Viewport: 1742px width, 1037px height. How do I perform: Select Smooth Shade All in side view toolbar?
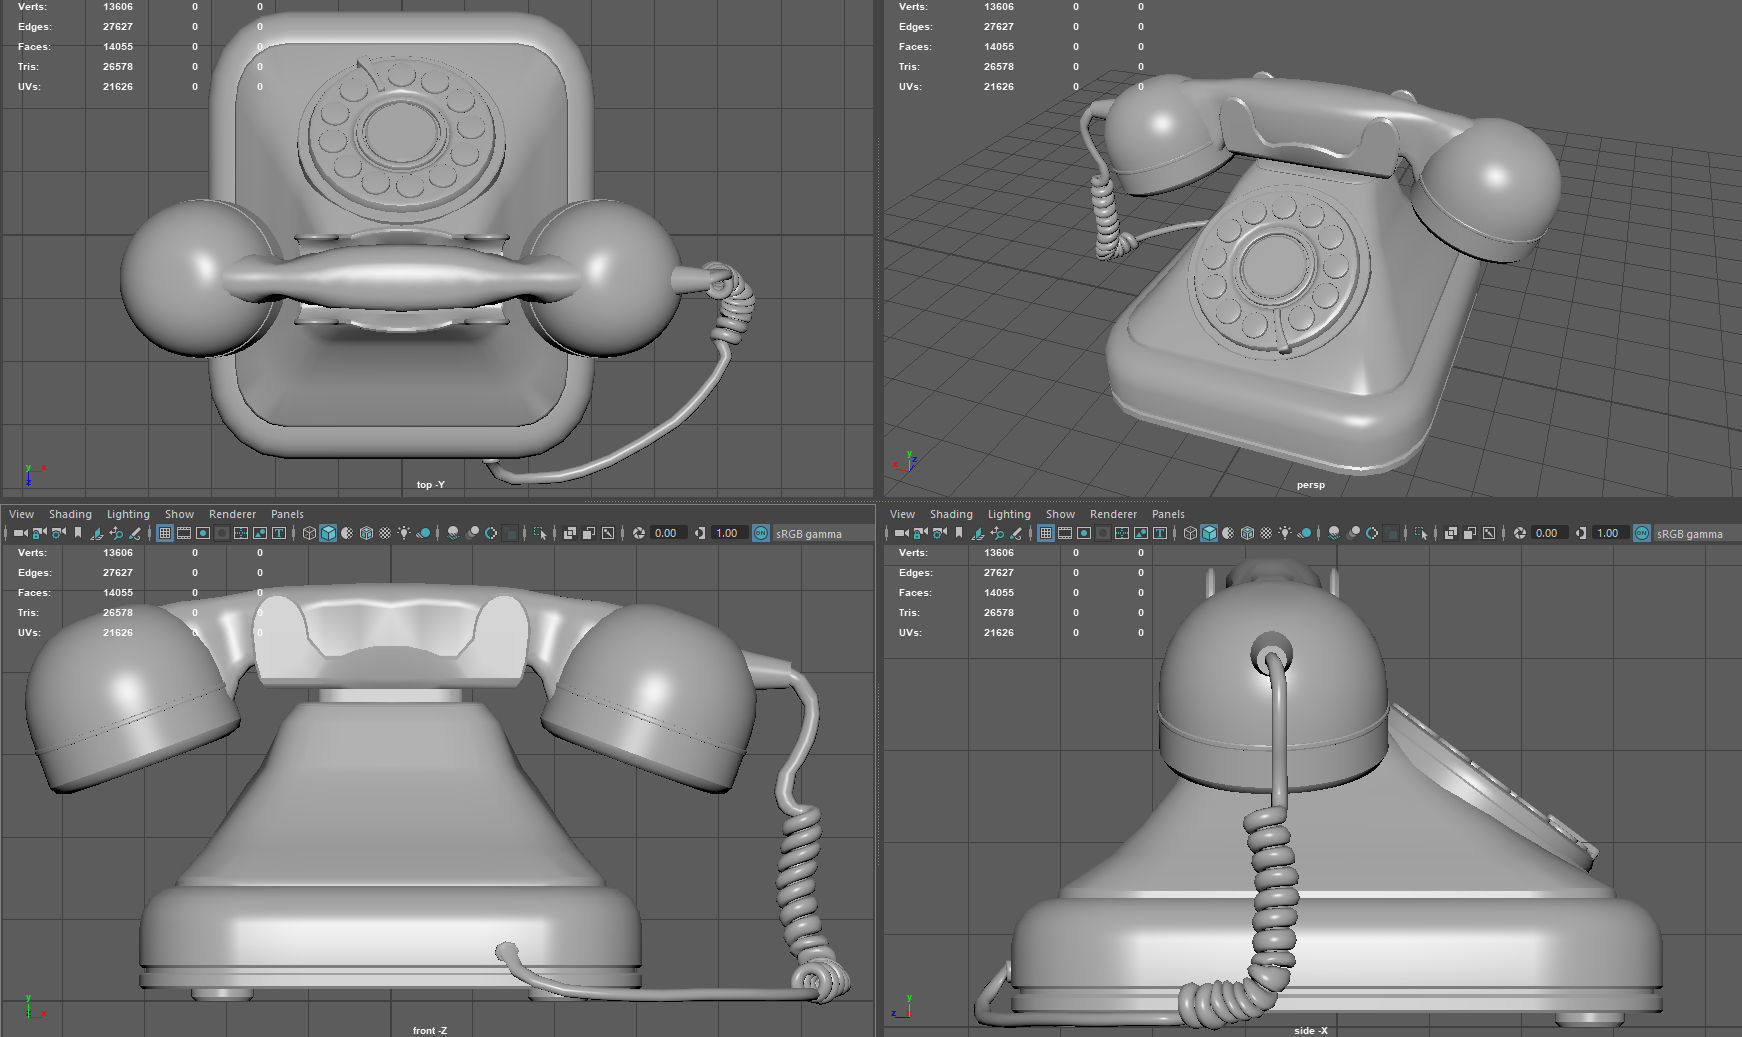coord(1209,533)
